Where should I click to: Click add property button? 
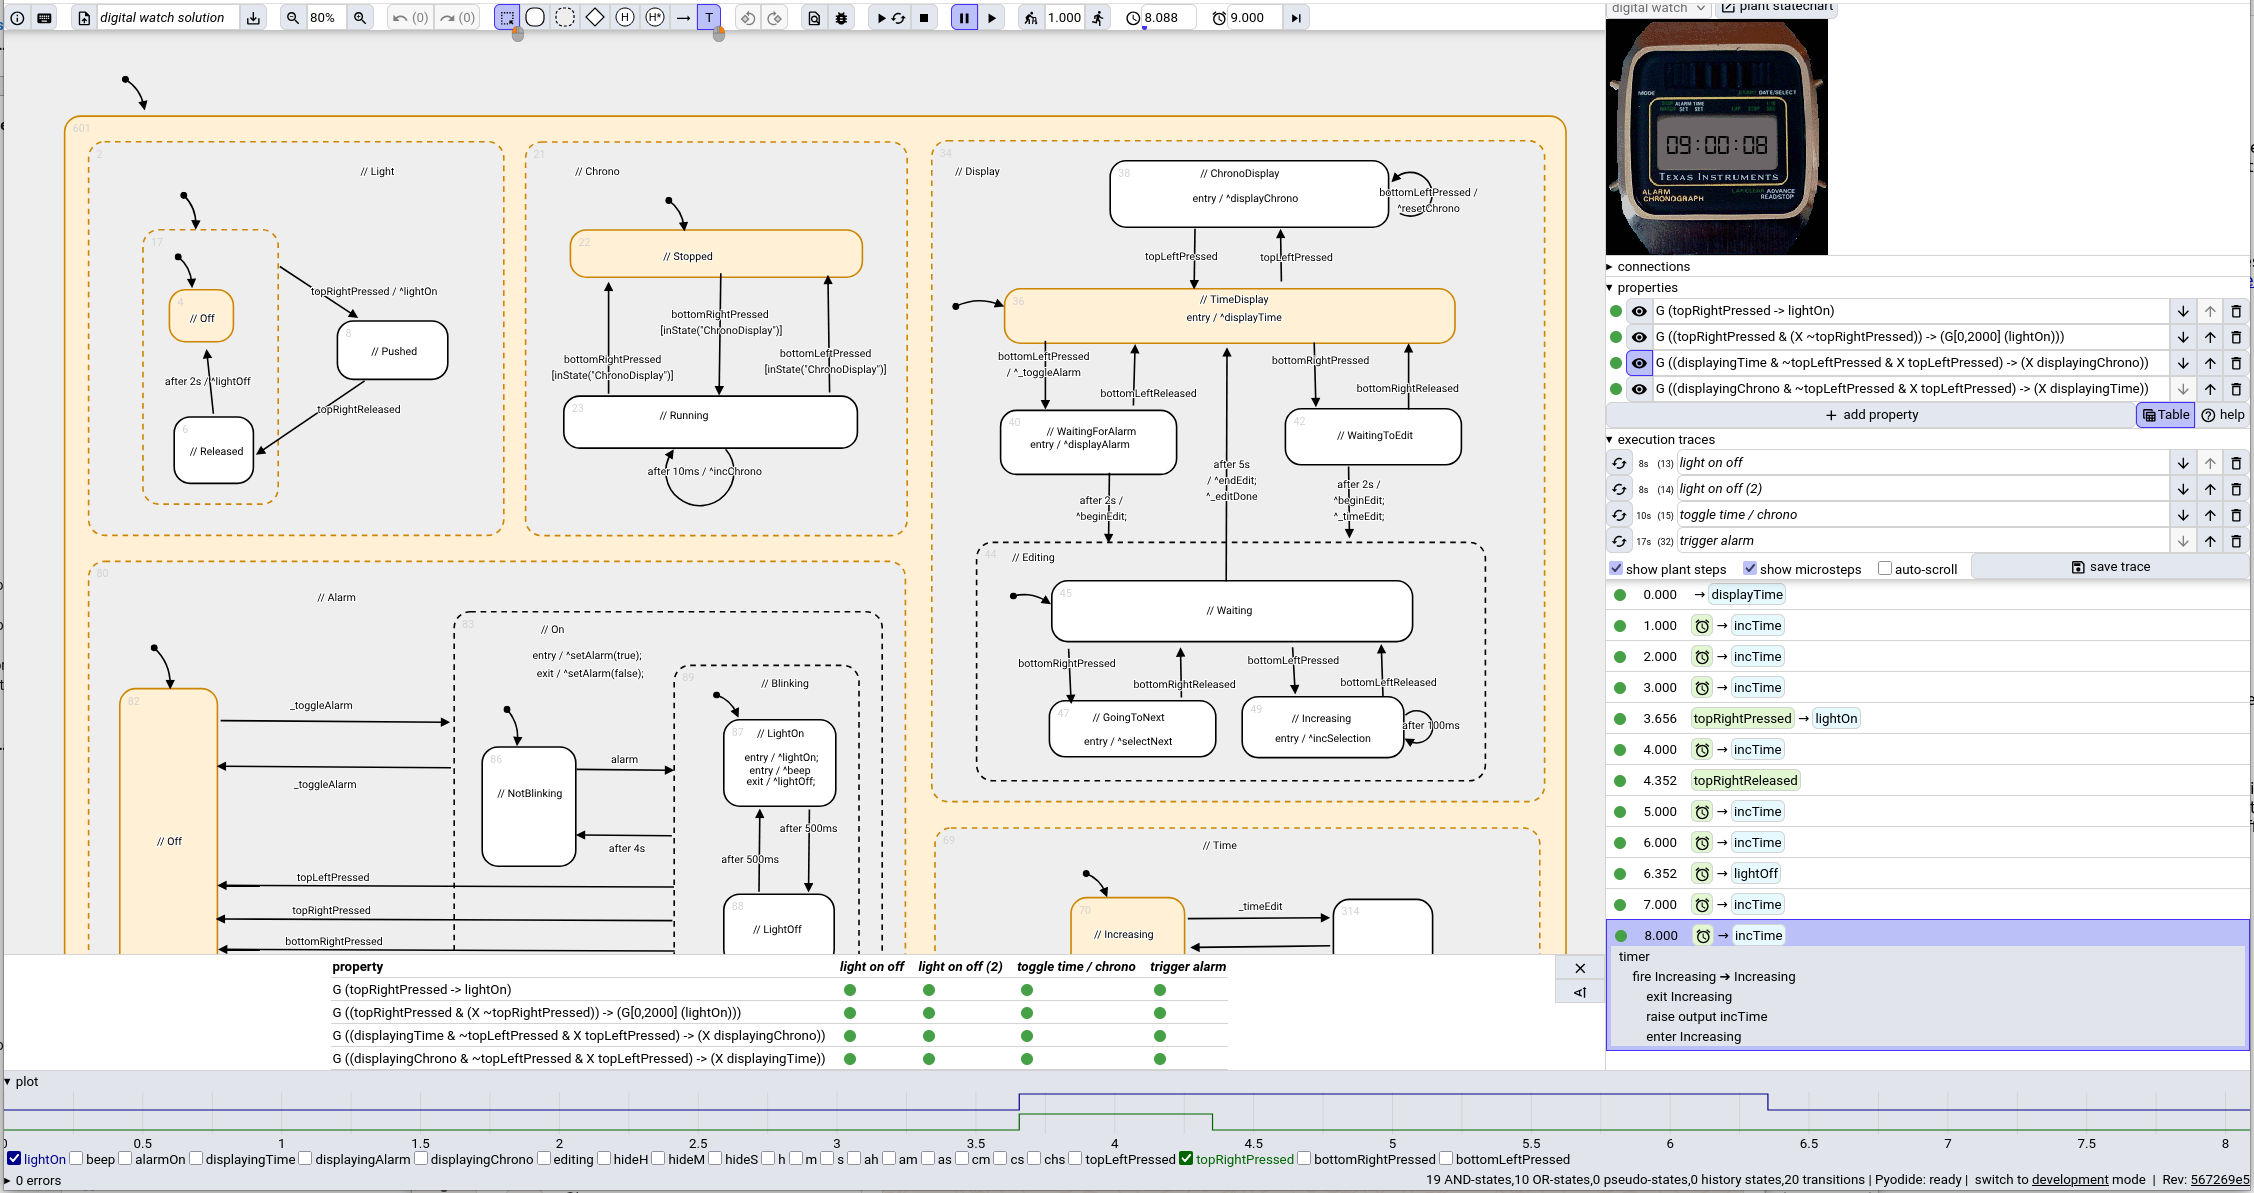tap(1871, 415)
